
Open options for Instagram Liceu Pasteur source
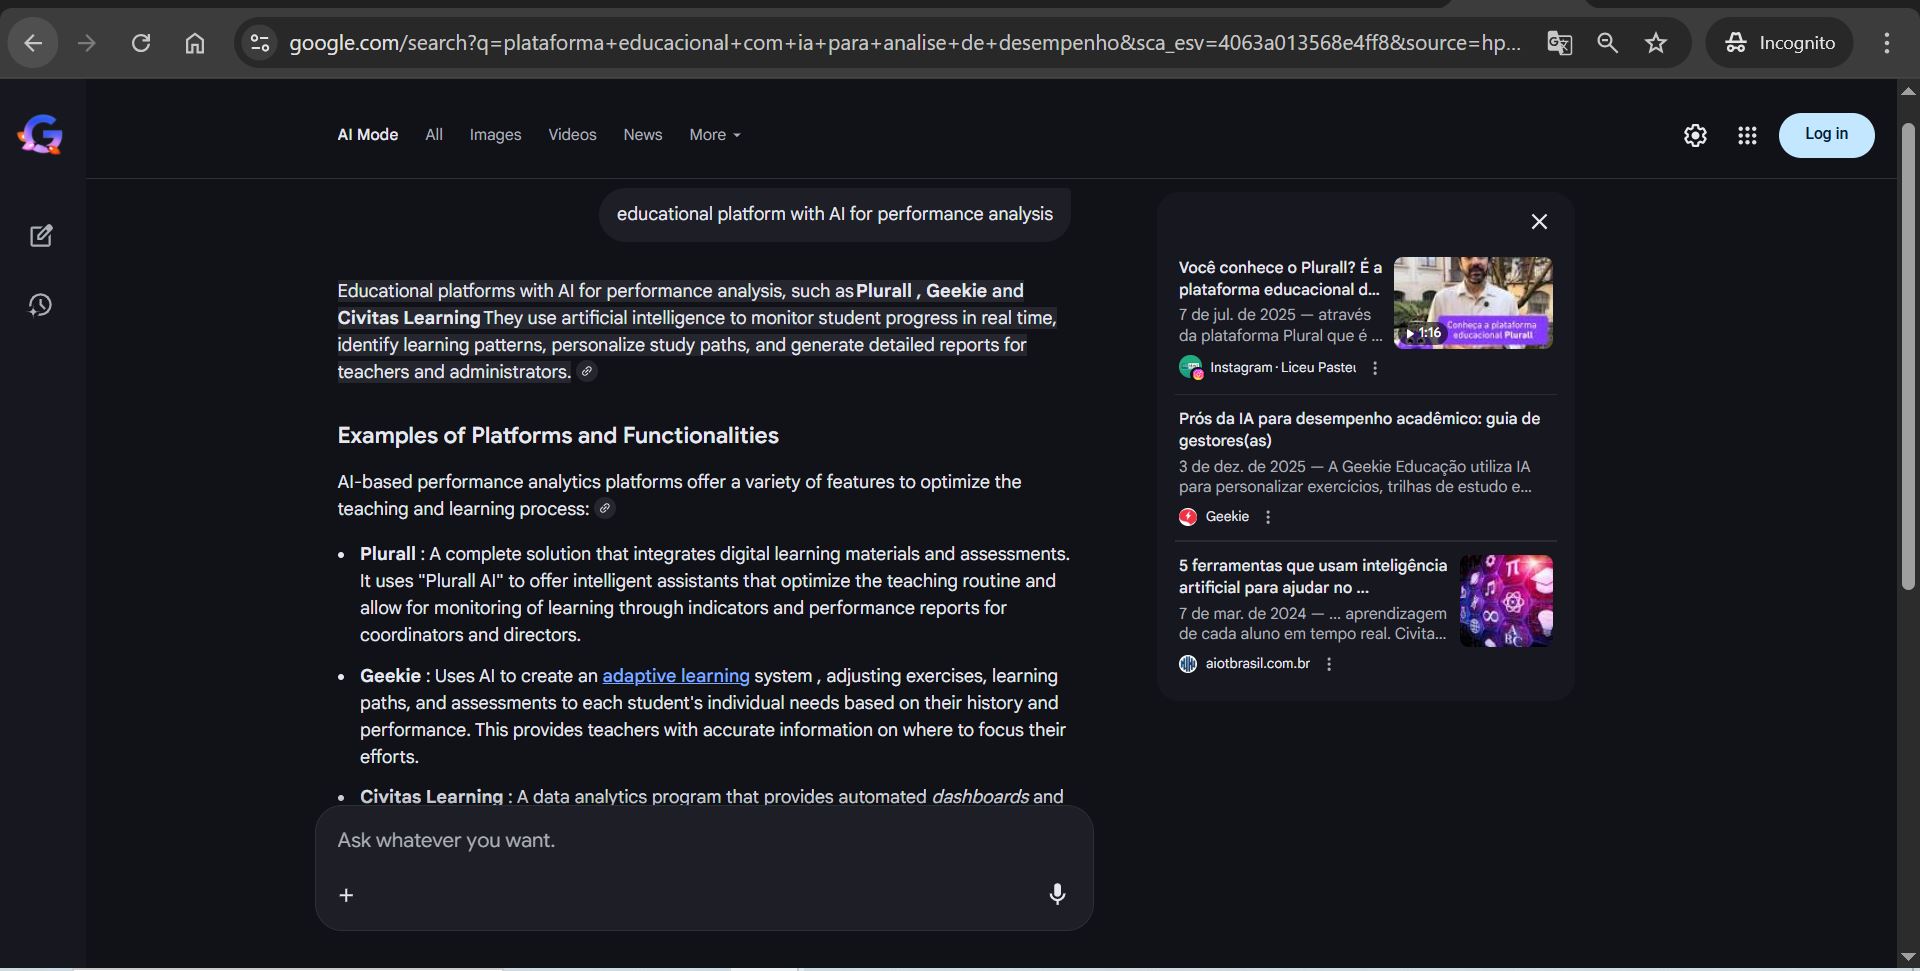[x=1375, y=368]
